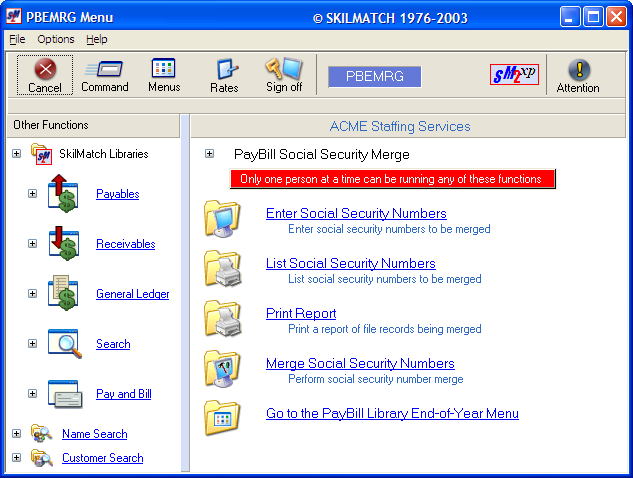This screenshot has height=478, width=633.
Task: Click the Receivables dollar icon
Action: click(64, 243)
